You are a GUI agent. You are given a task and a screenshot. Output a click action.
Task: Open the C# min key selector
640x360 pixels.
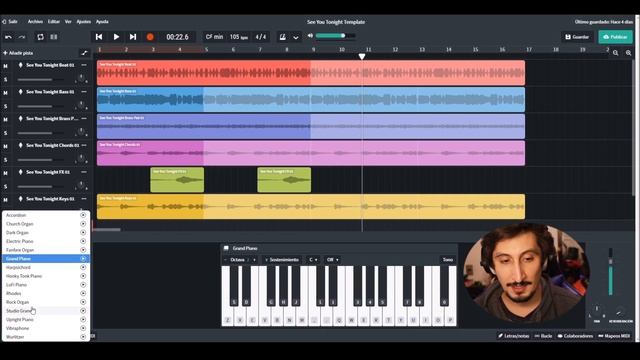[214, 37]
